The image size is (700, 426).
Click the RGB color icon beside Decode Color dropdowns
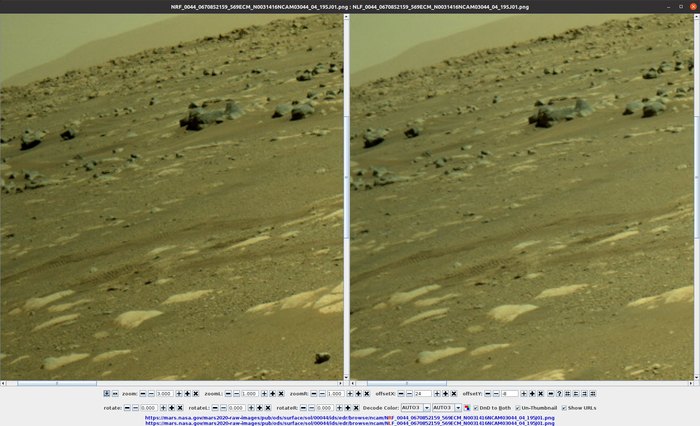click(467, 408)
